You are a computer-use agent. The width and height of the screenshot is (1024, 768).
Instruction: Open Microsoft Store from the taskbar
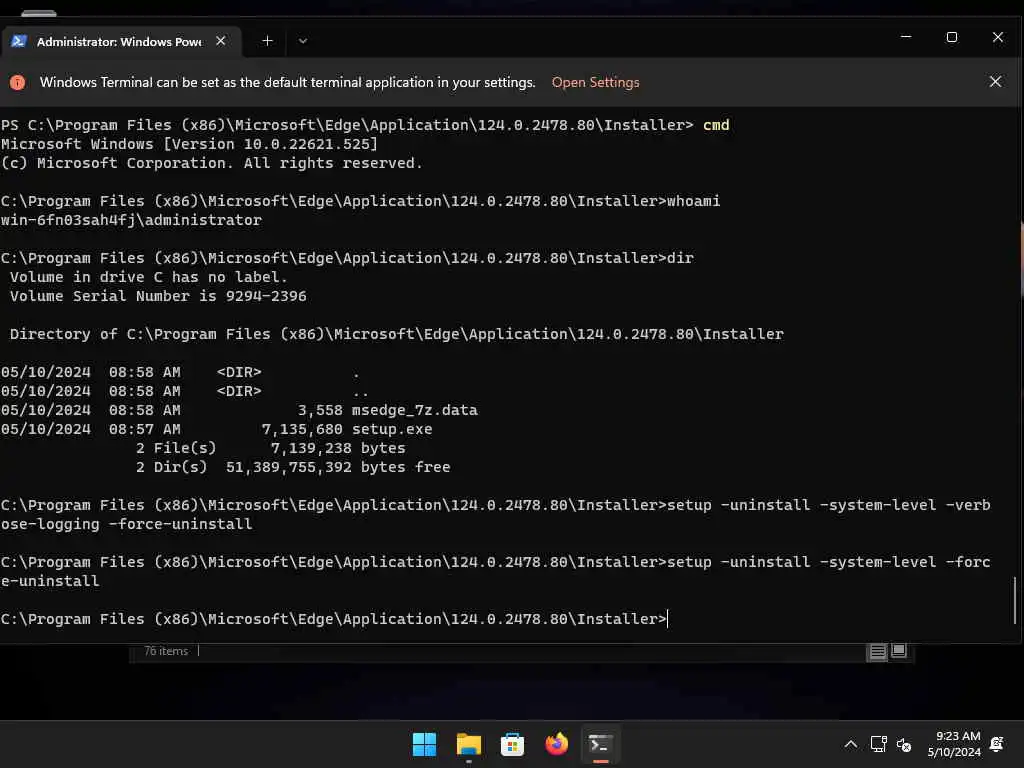(513, 744)
